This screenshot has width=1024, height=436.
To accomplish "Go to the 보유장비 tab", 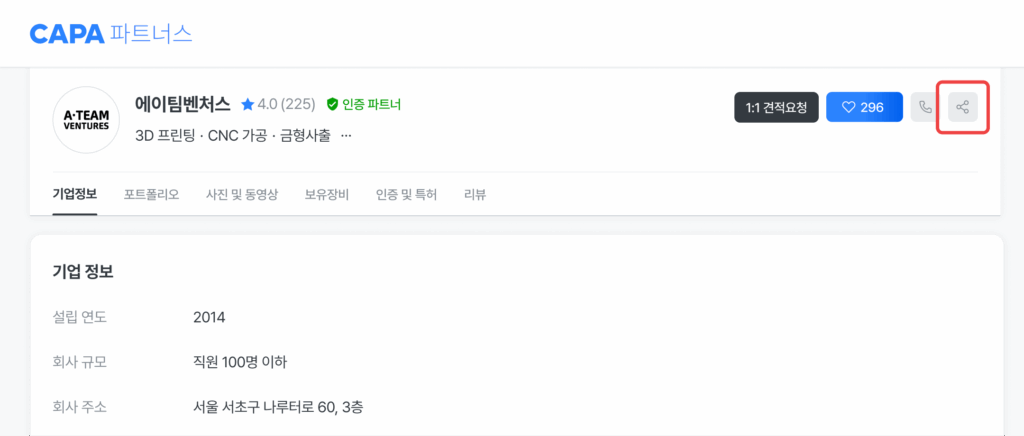I will 327,195.
